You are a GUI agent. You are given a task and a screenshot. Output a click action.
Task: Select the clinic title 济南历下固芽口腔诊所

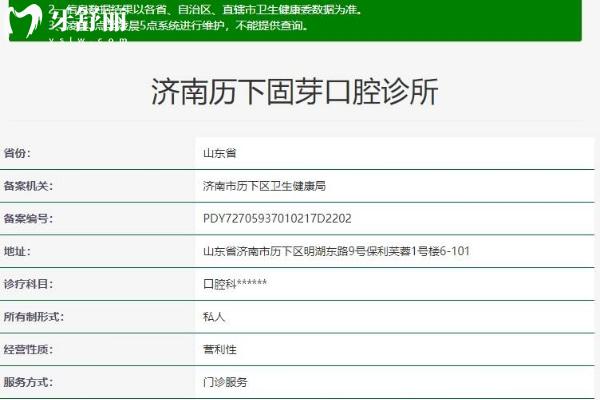tap(295, 91)
